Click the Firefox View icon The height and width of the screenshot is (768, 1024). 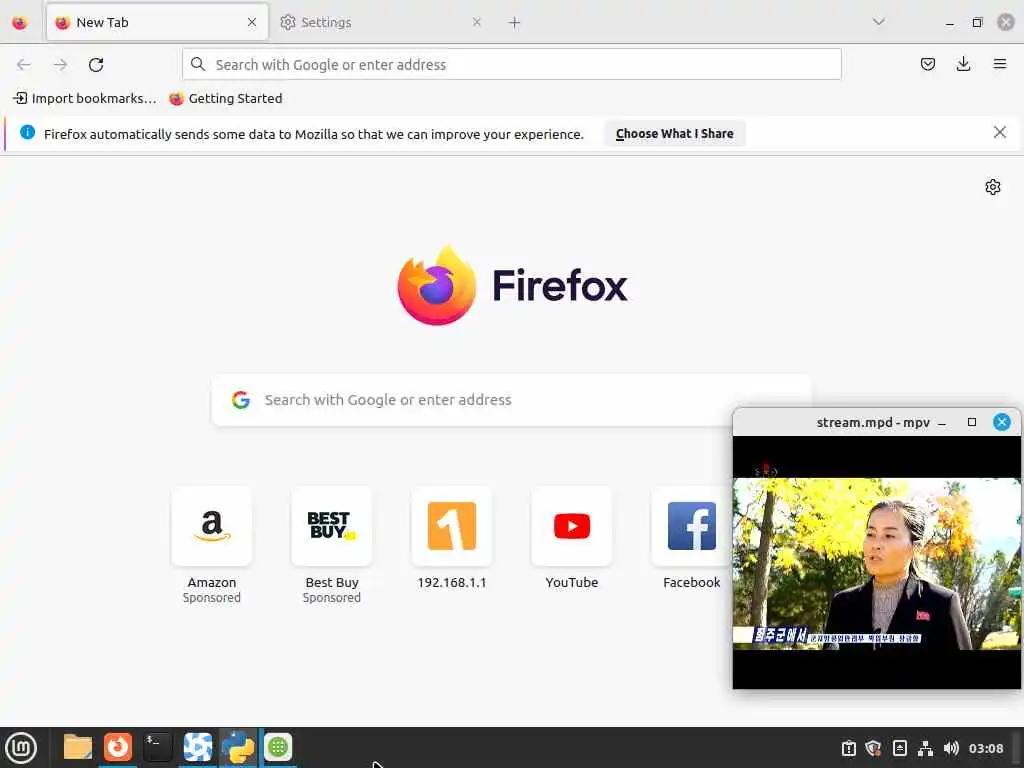click(x=20, y=23)
